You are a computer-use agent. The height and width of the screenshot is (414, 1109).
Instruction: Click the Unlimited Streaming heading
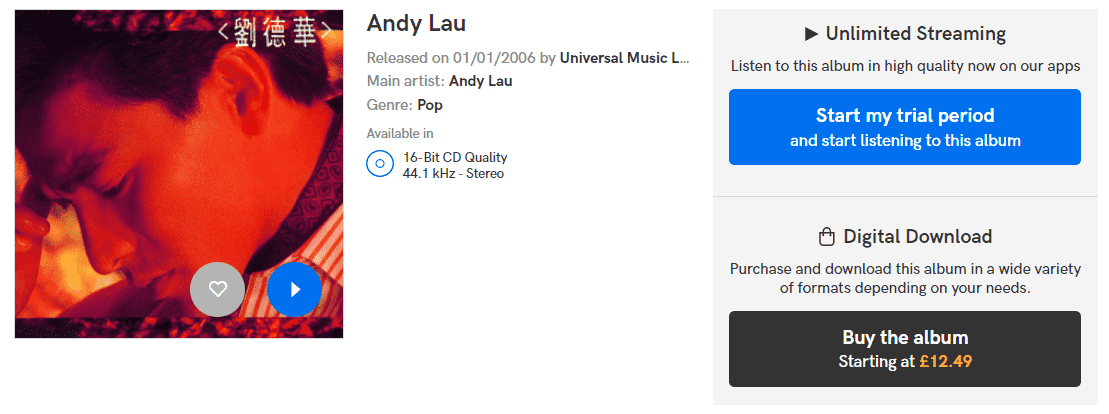click(915, 34)
